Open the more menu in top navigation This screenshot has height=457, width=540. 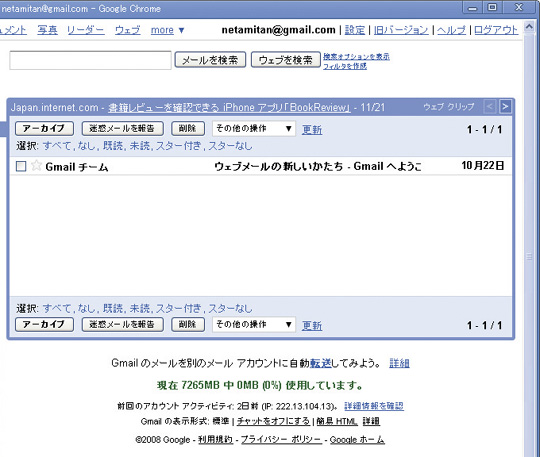tap(167, 30)
